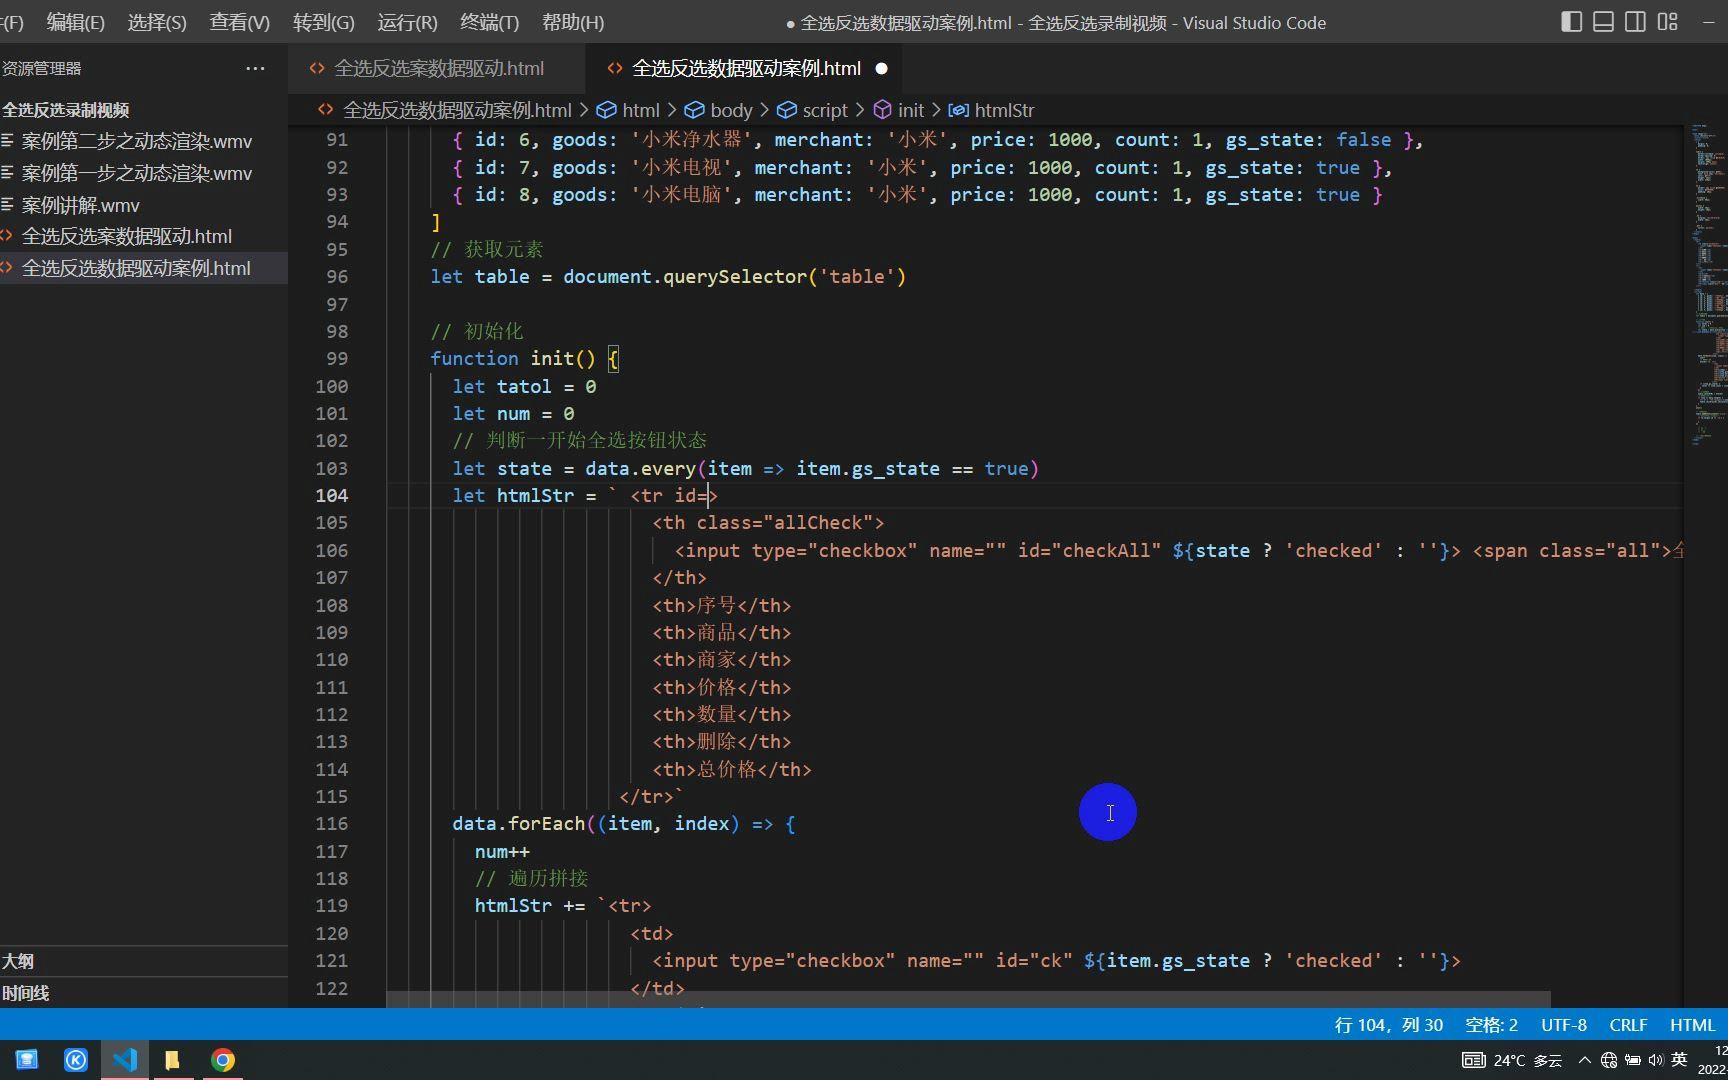Select 全选反选数据驱动案例.html in explorer
The width and height of the screenshot is (1728, 1080).
point(144,268)
